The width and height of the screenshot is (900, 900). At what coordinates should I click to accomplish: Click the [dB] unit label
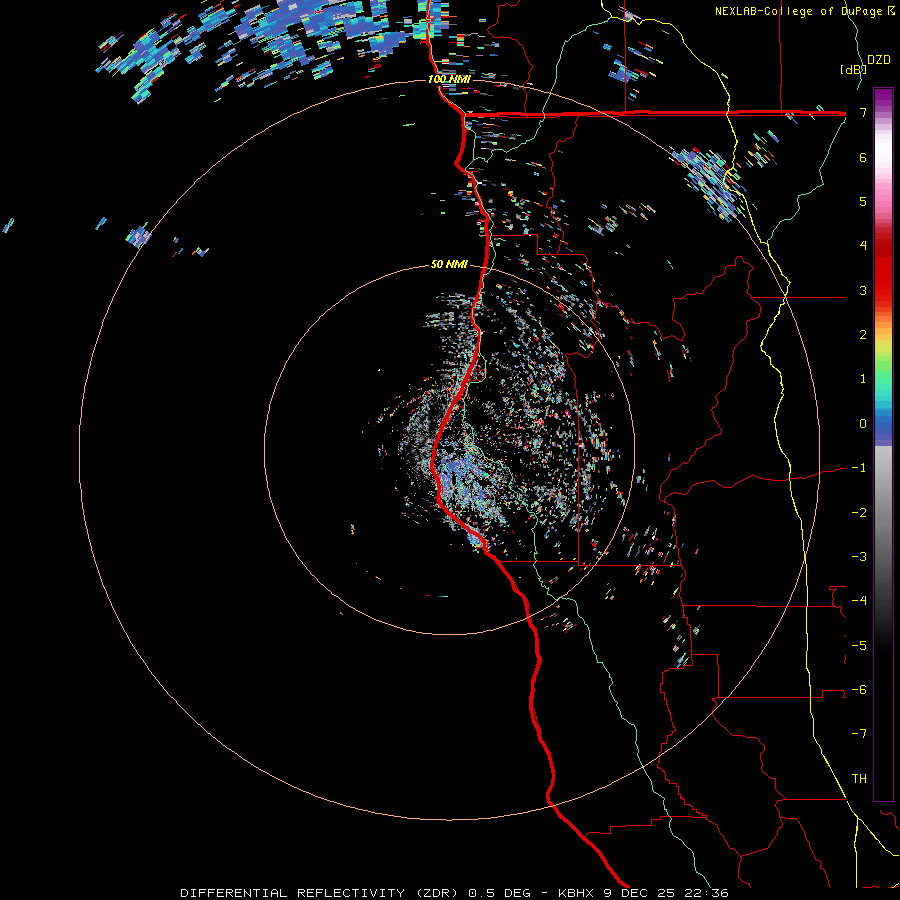(853, 69)
